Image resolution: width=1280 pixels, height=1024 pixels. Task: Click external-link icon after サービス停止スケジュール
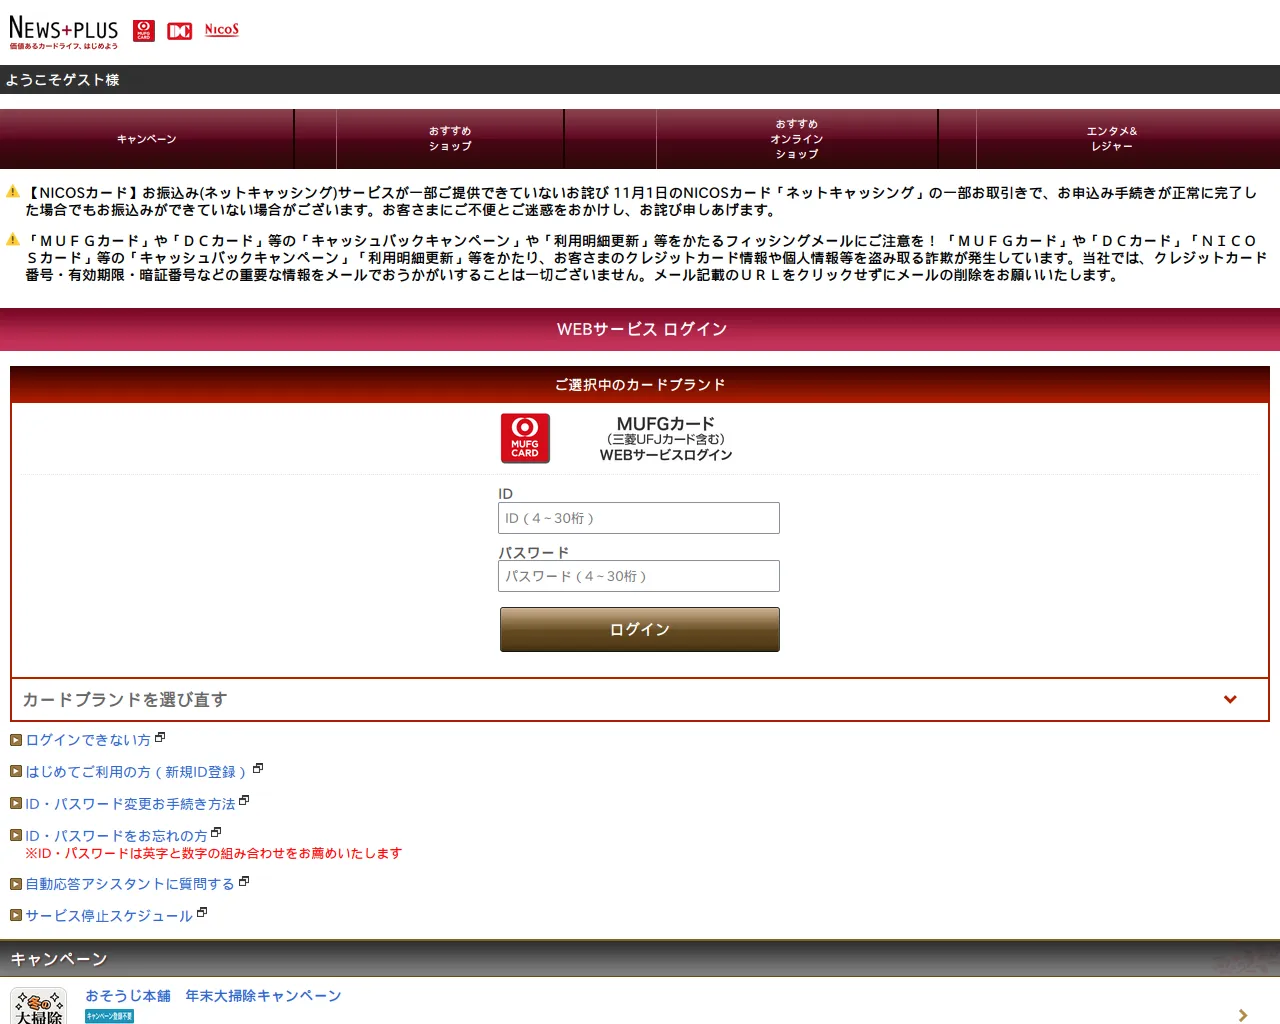point(202,912)
